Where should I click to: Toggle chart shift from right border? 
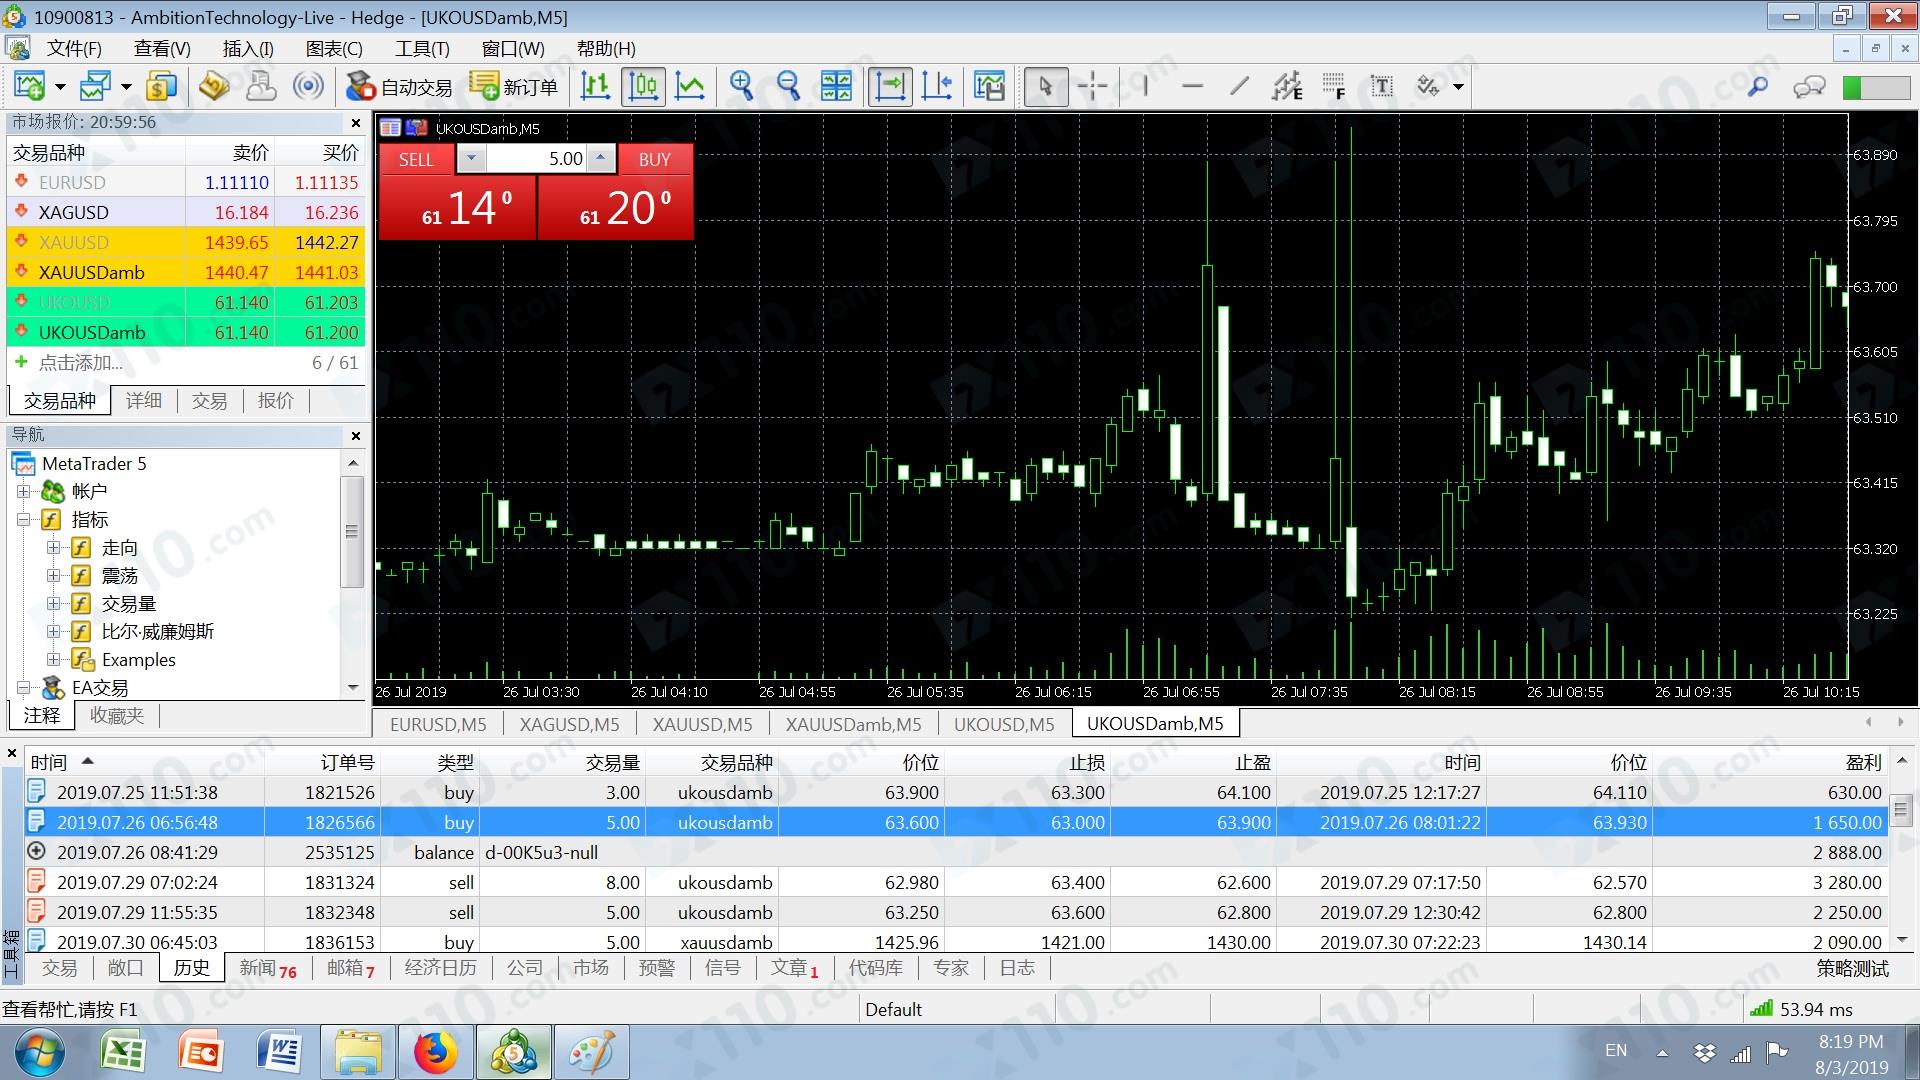click(x=937, y=87)
